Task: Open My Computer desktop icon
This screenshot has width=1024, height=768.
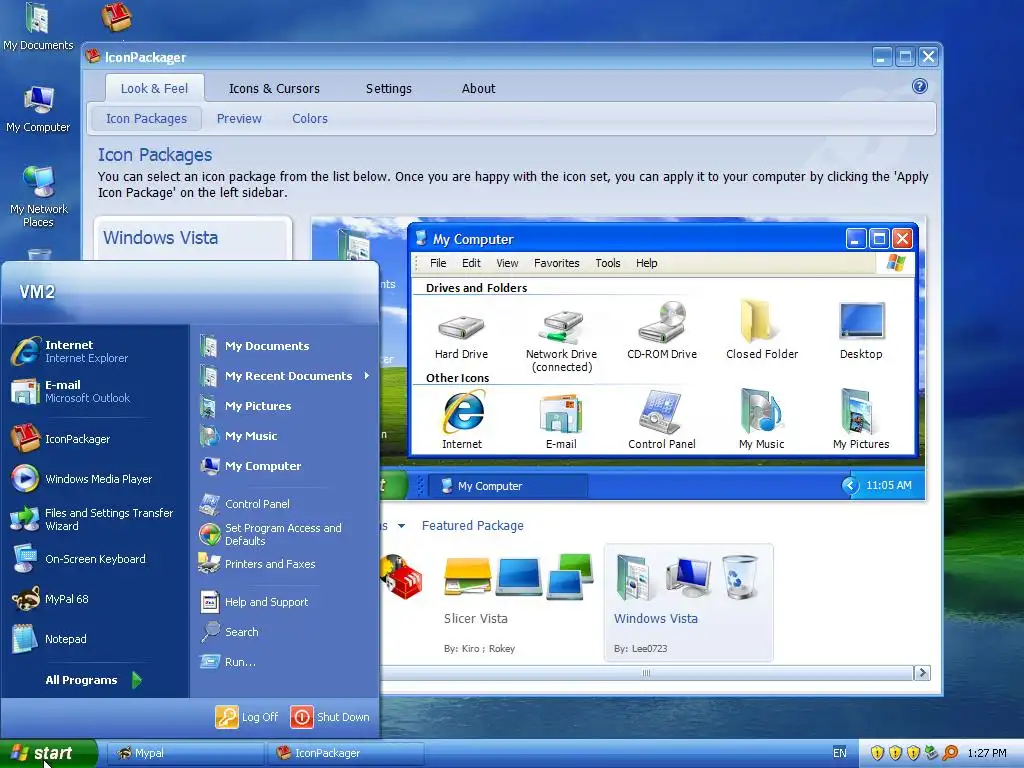Action: (x=38, y=108)
